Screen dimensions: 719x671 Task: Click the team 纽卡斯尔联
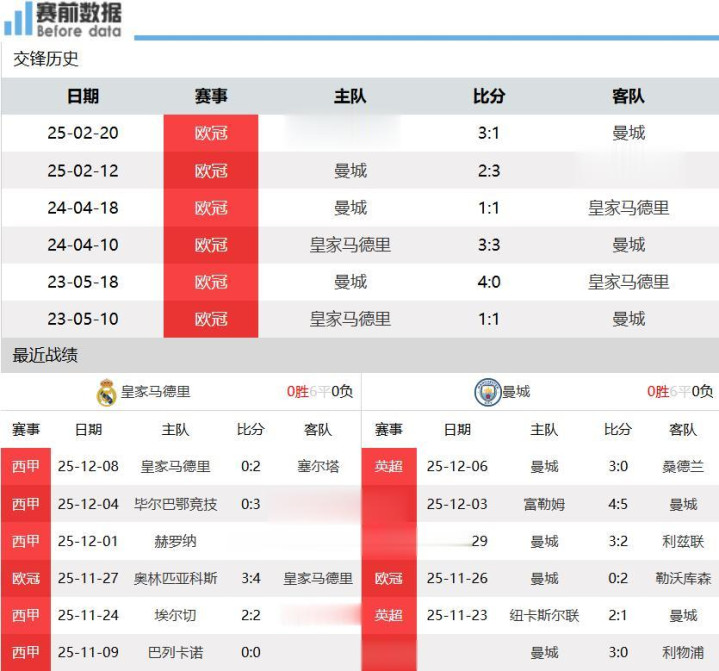[544, 615]
